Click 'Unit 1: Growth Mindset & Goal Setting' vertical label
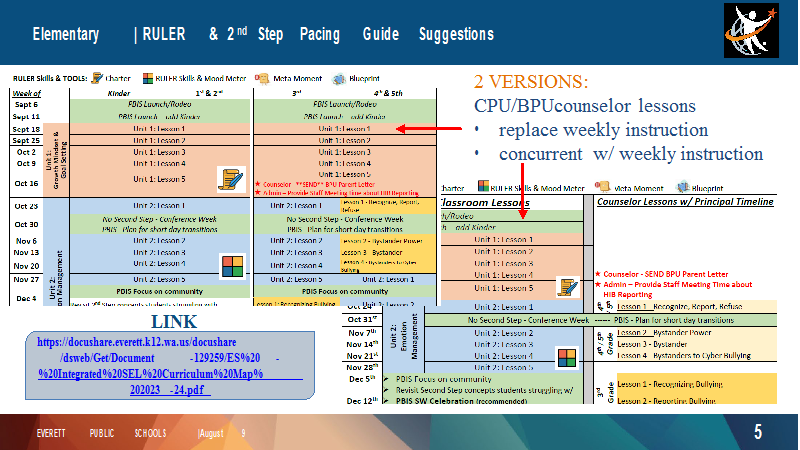The width and height of the screenshot is (800, 450). pyautogui.click(x=56, y=160)
